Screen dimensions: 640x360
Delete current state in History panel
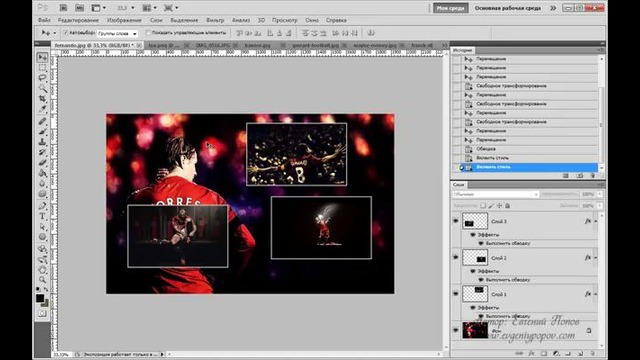(x=593, y=176)
